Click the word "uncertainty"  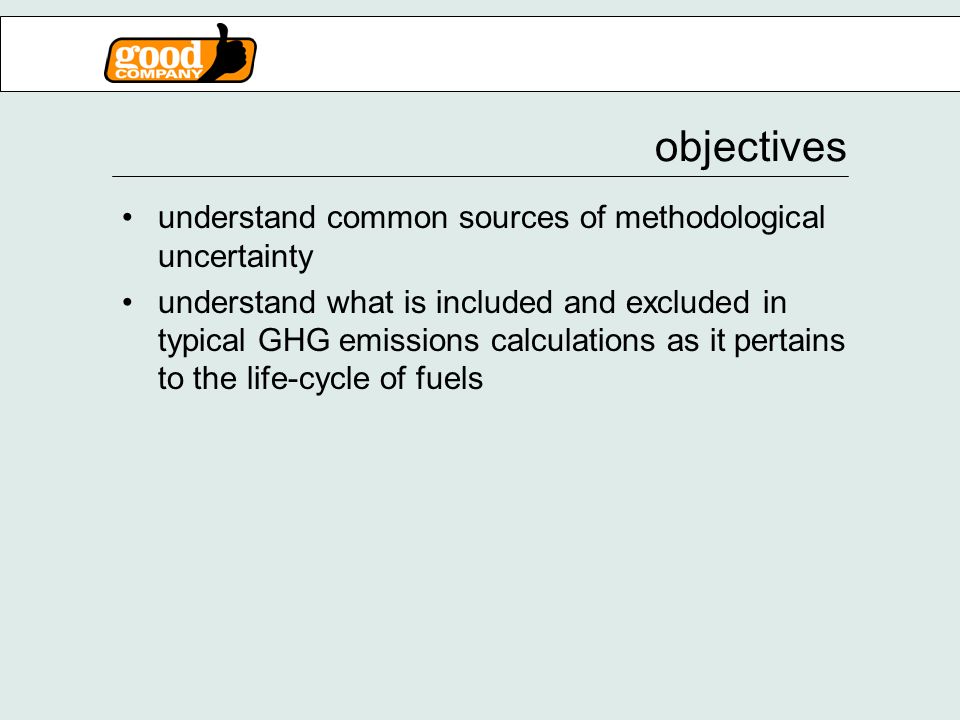(236, 257)
